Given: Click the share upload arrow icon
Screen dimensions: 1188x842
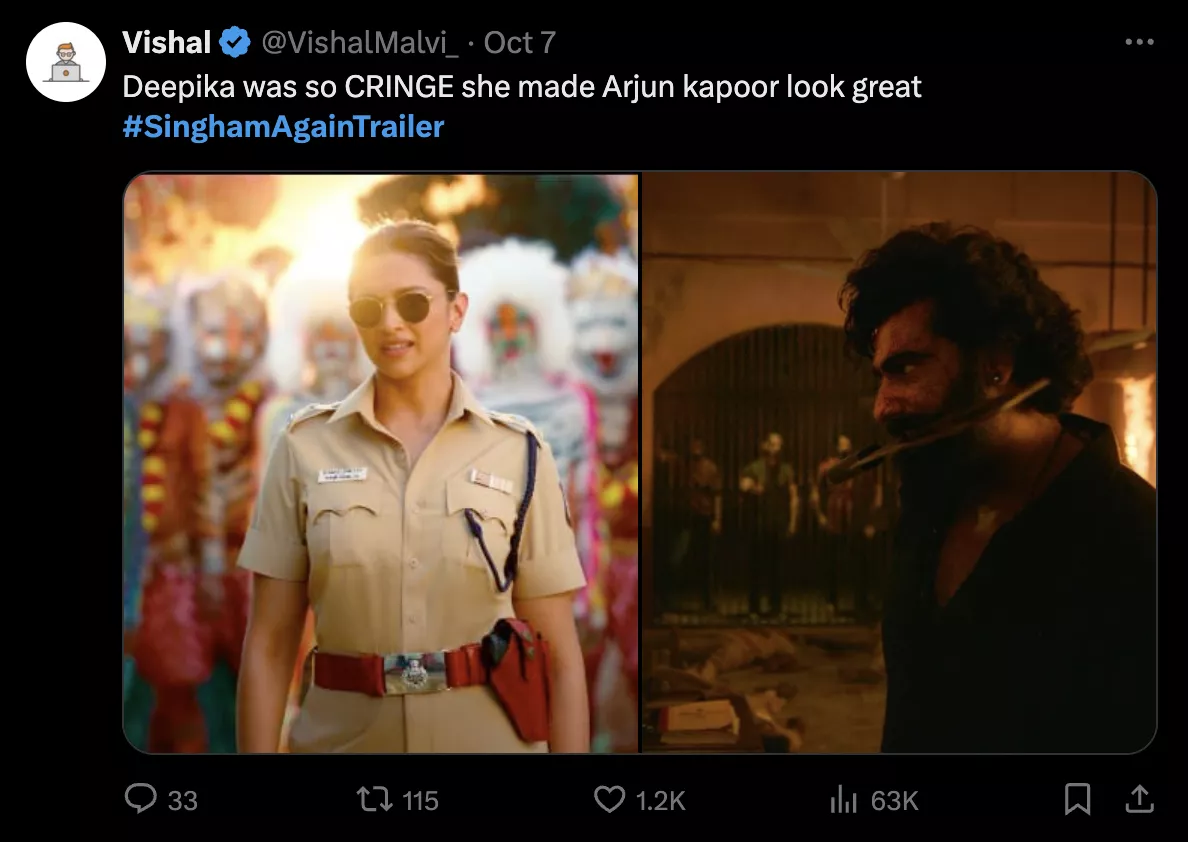Looking at the screenshot, I should (1139, 798).
